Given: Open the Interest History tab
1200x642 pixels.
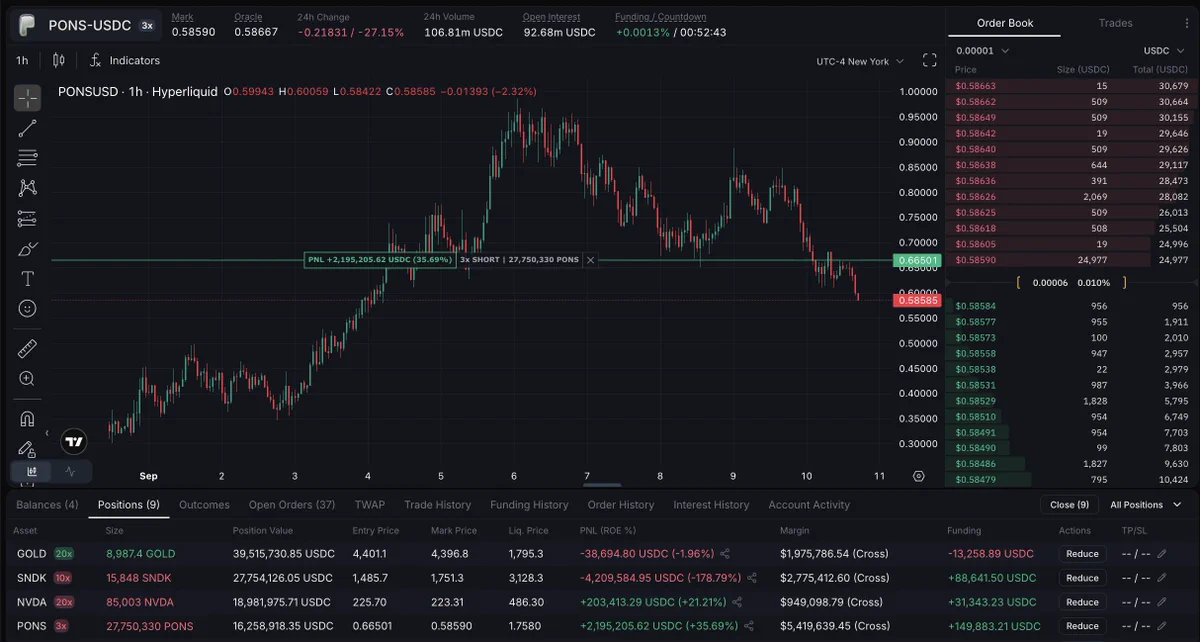Looking at the screenshot, I should [711, 505].
